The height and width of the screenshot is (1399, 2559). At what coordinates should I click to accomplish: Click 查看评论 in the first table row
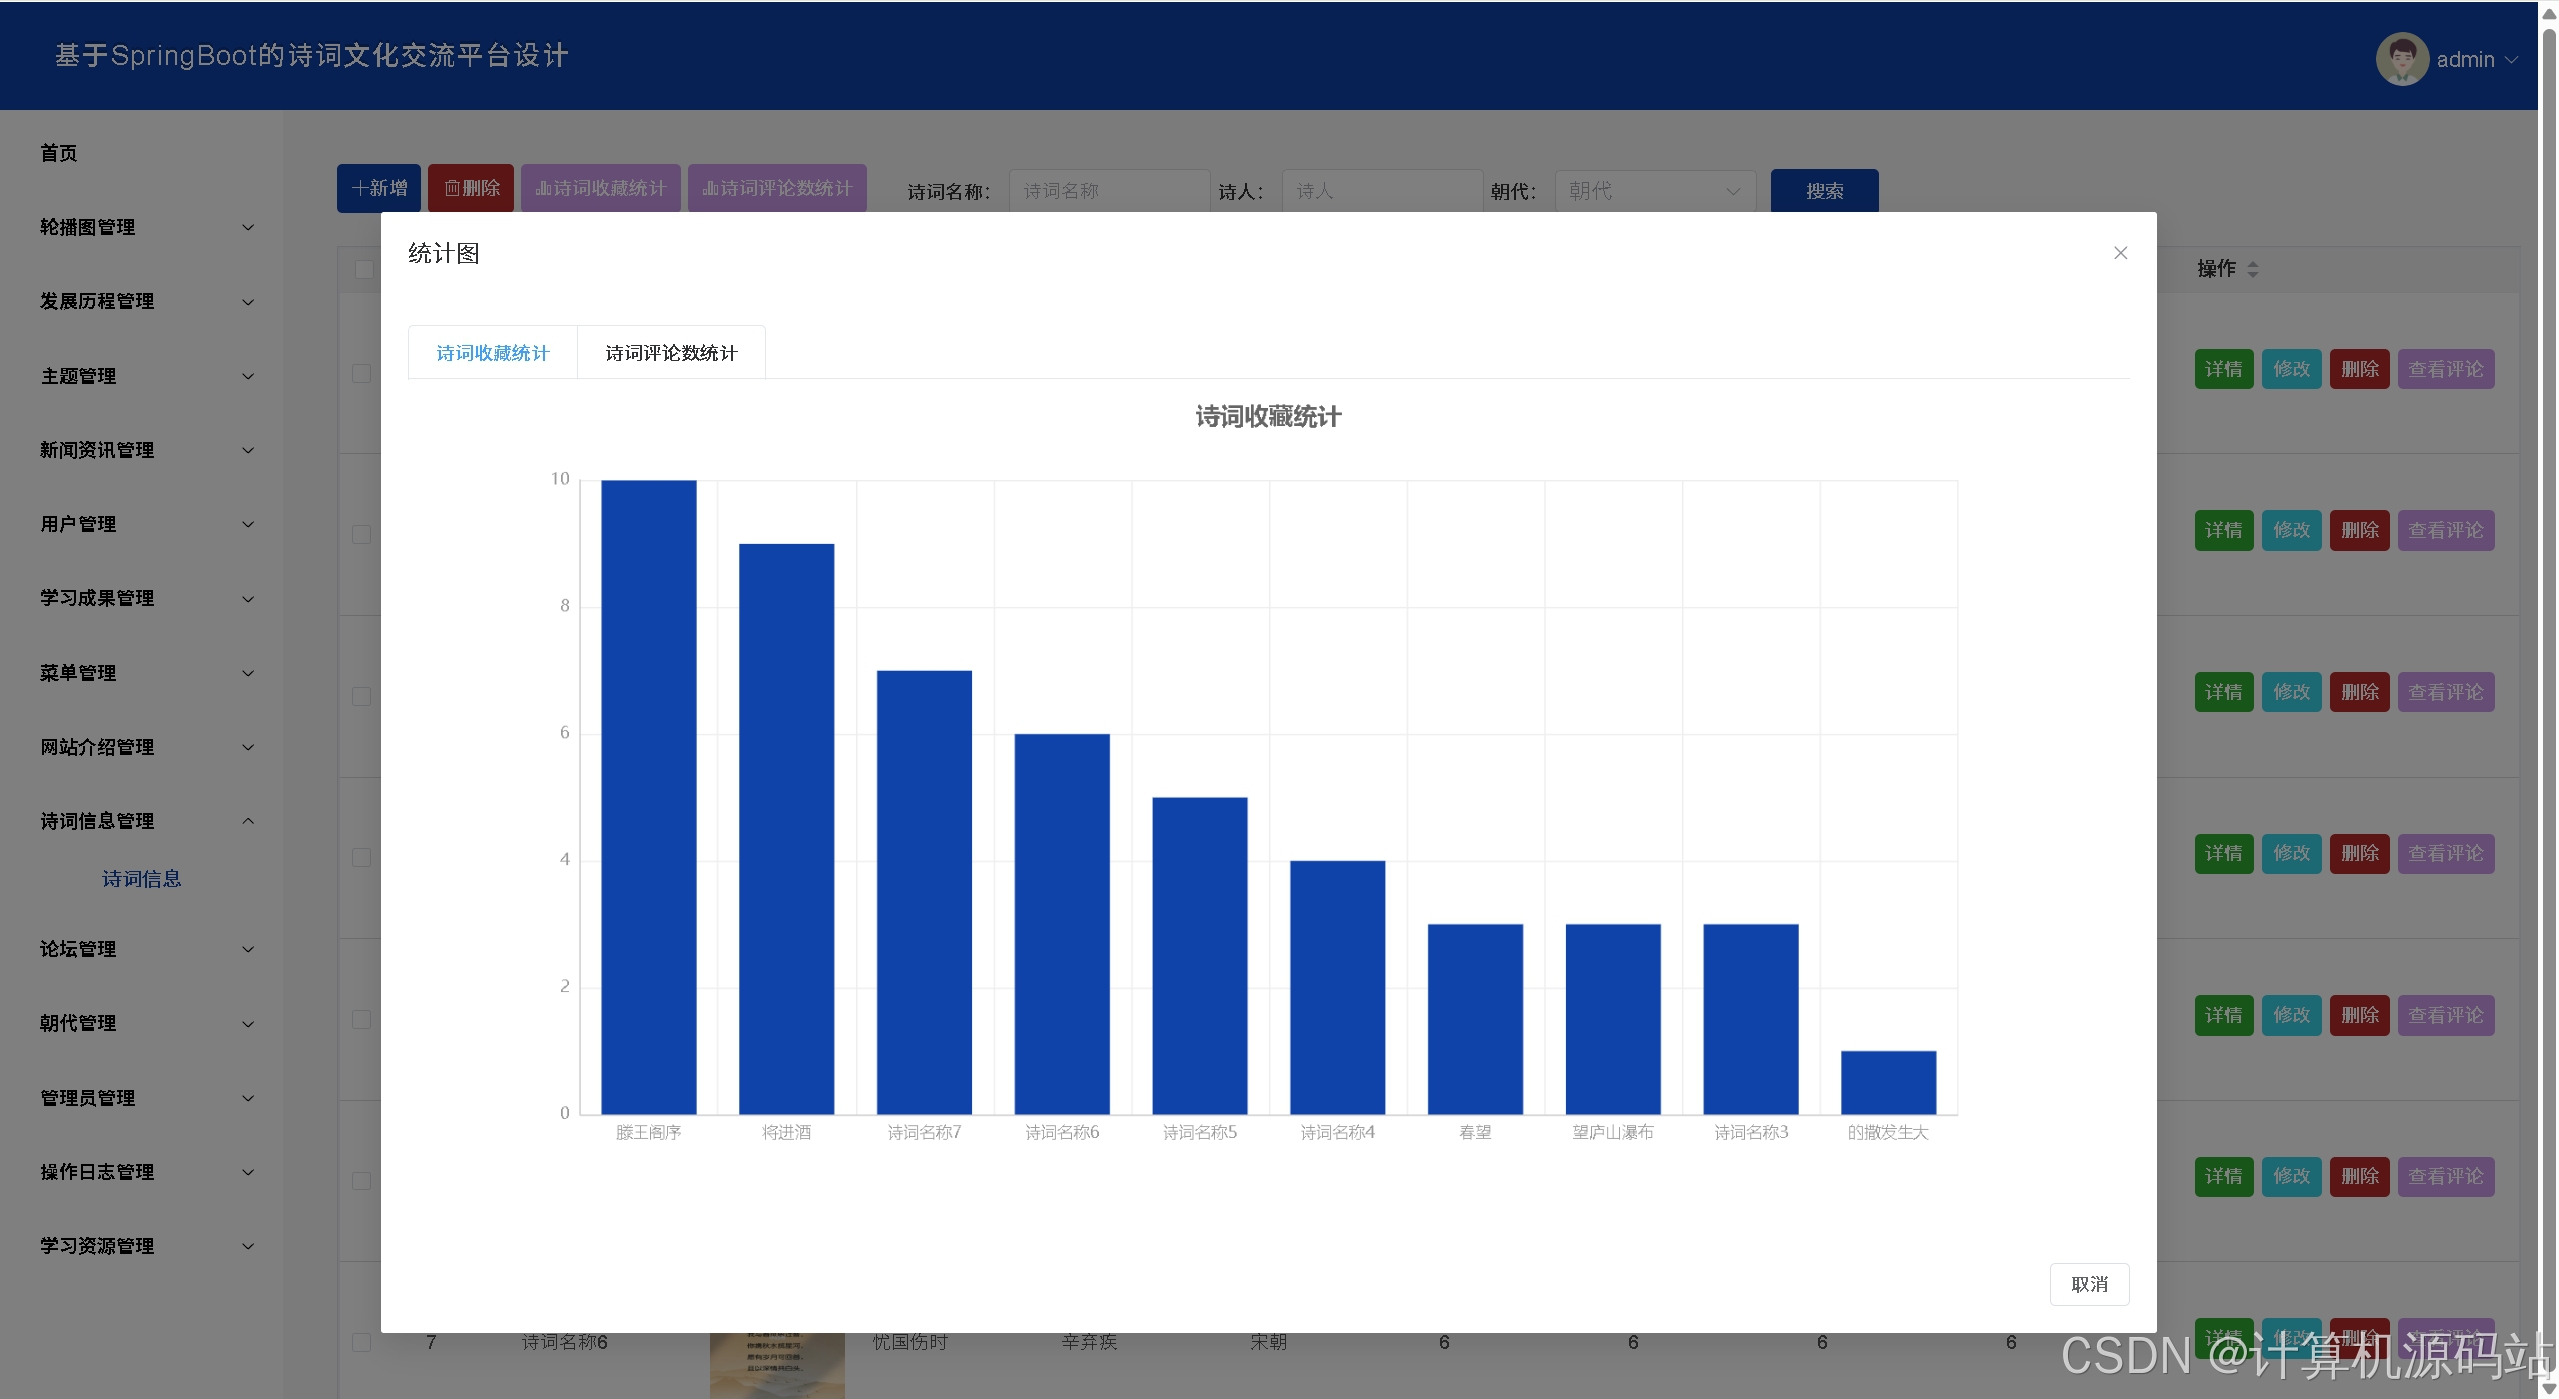[x=2446, y=369]
